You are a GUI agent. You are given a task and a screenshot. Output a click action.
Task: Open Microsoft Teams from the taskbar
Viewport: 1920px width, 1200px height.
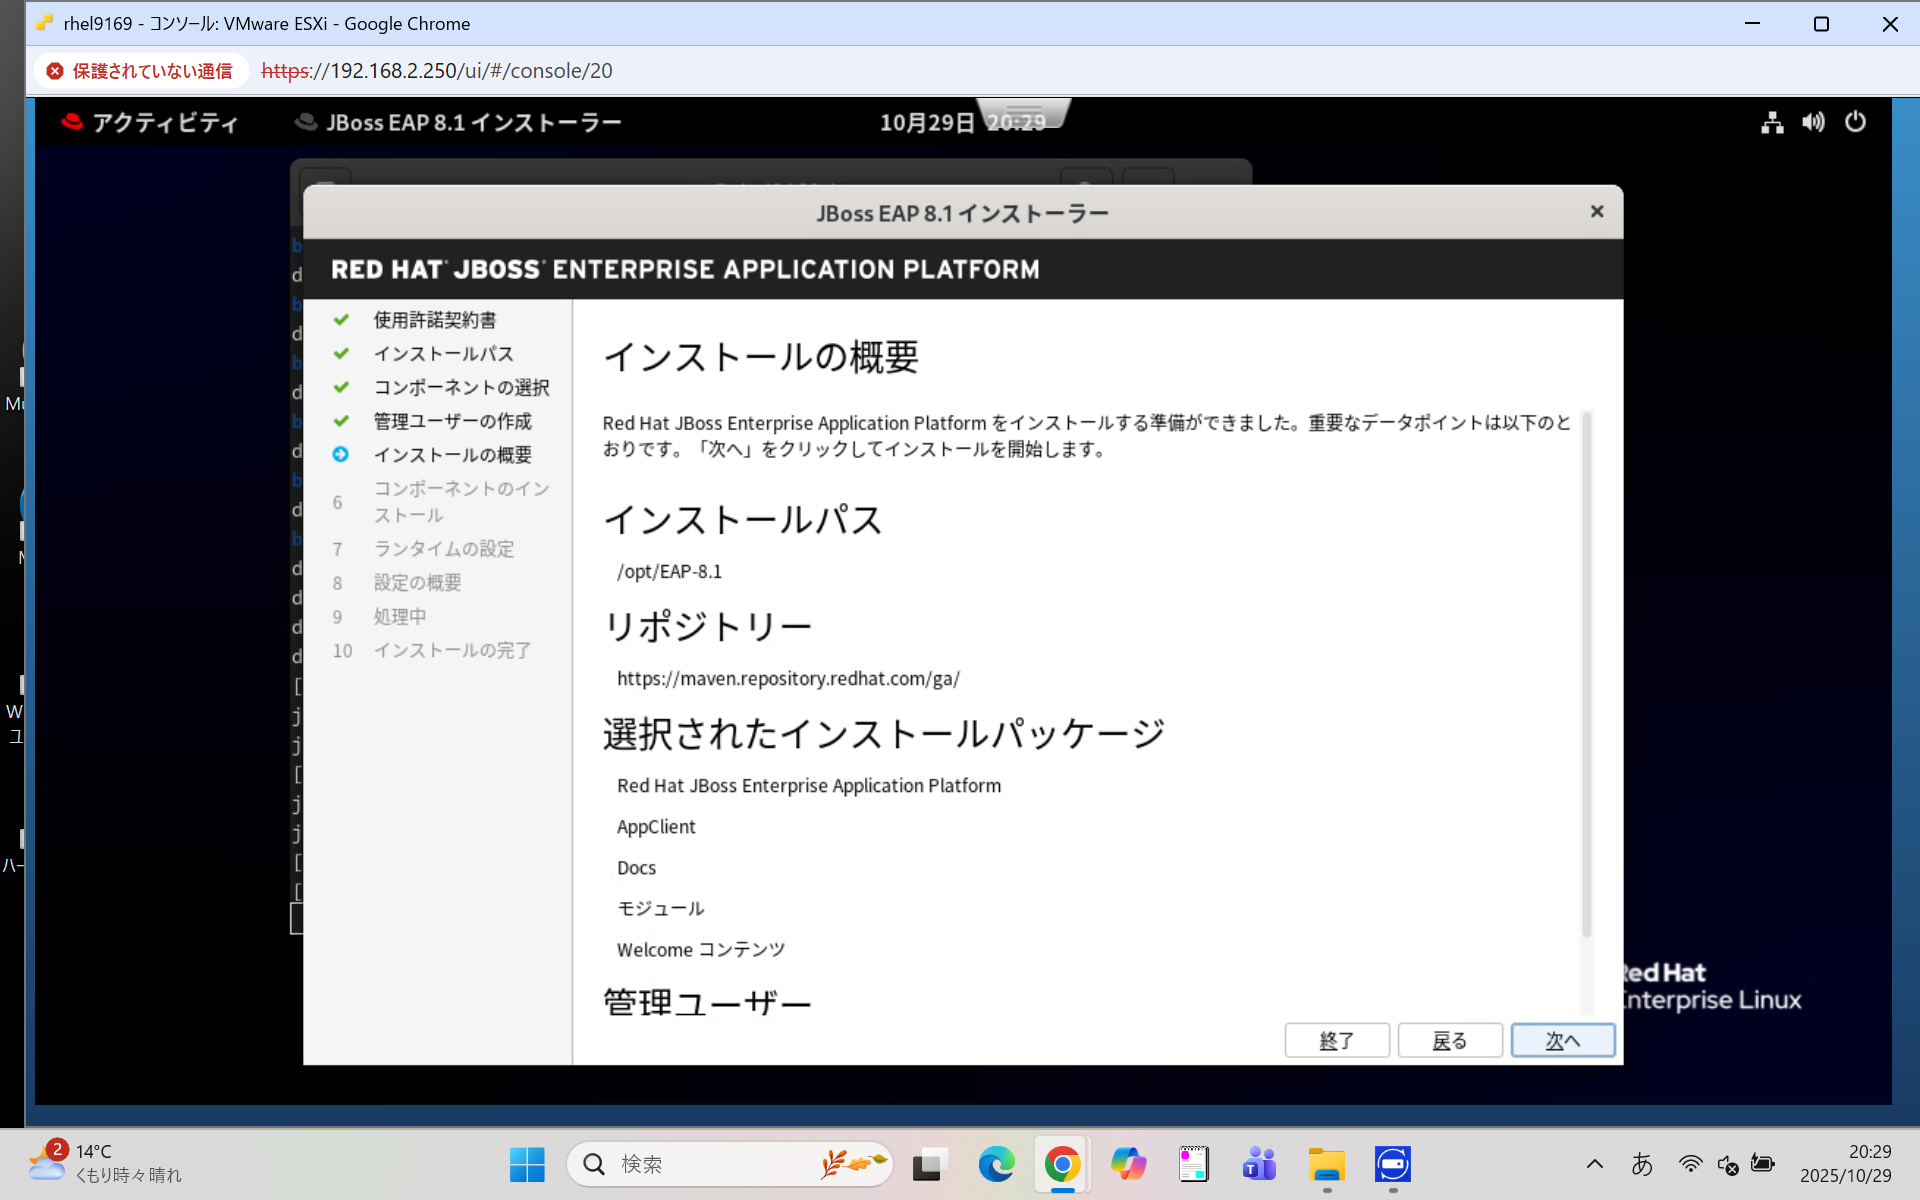coord(1259,1164)
